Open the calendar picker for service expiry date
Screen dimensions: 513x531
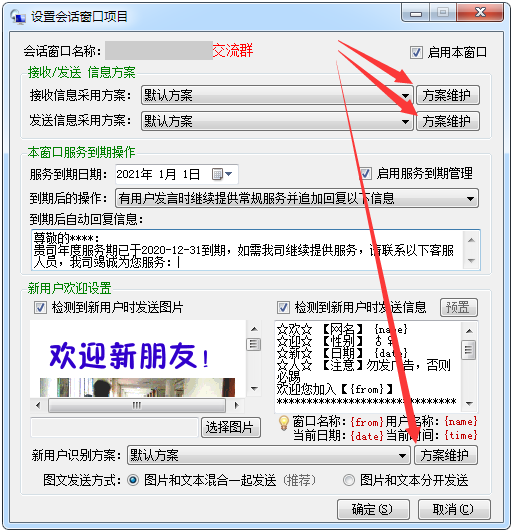pos(222,174)
